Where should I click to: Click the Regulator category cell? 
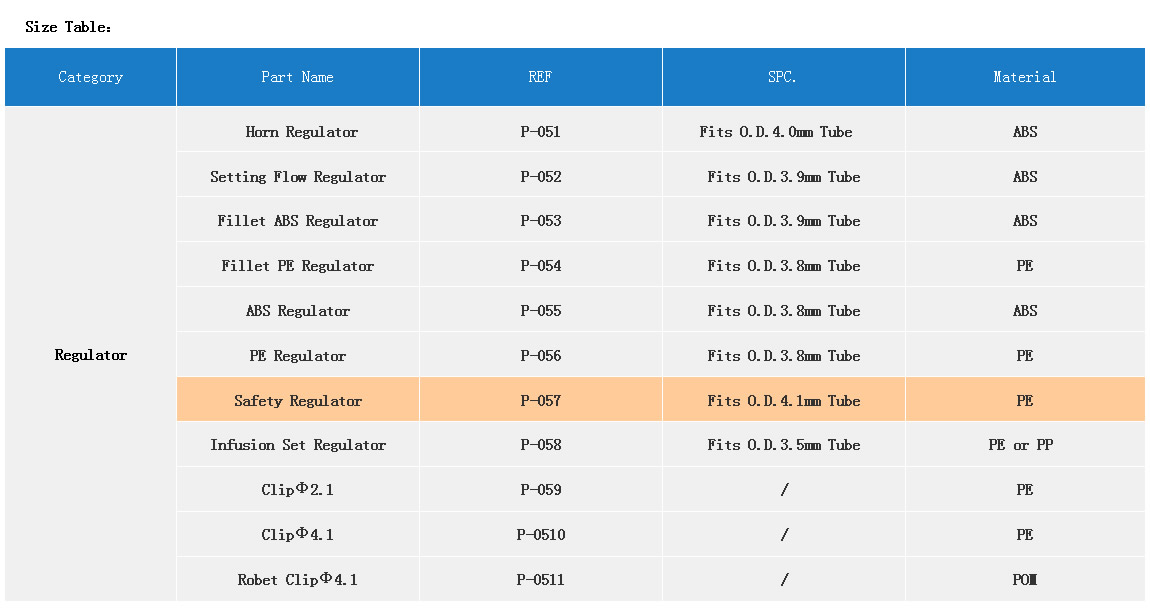[x=90, y=355]
